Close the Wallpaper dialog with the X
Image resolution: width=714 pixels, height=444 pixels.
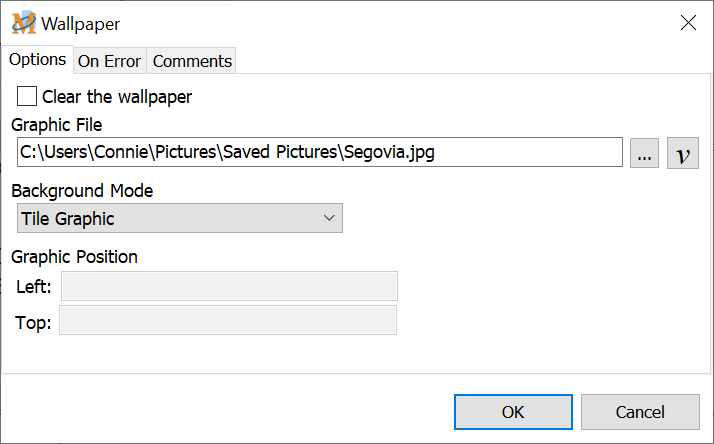(x=688, y=23)
